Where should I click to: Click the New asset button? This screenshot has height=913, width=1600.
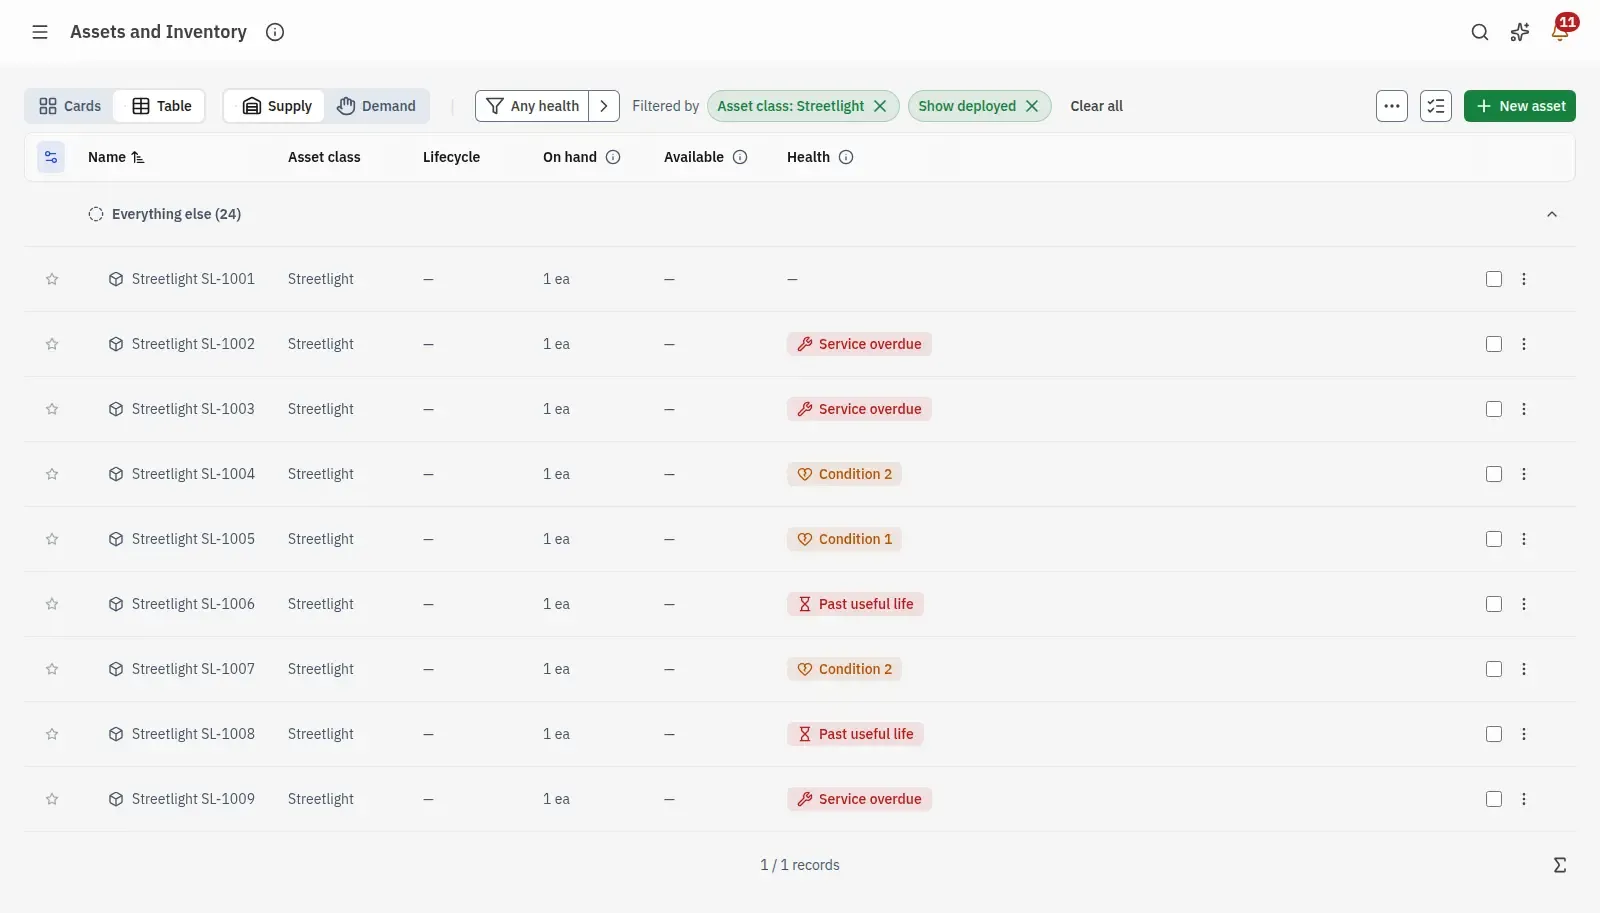click(1520, 106)
